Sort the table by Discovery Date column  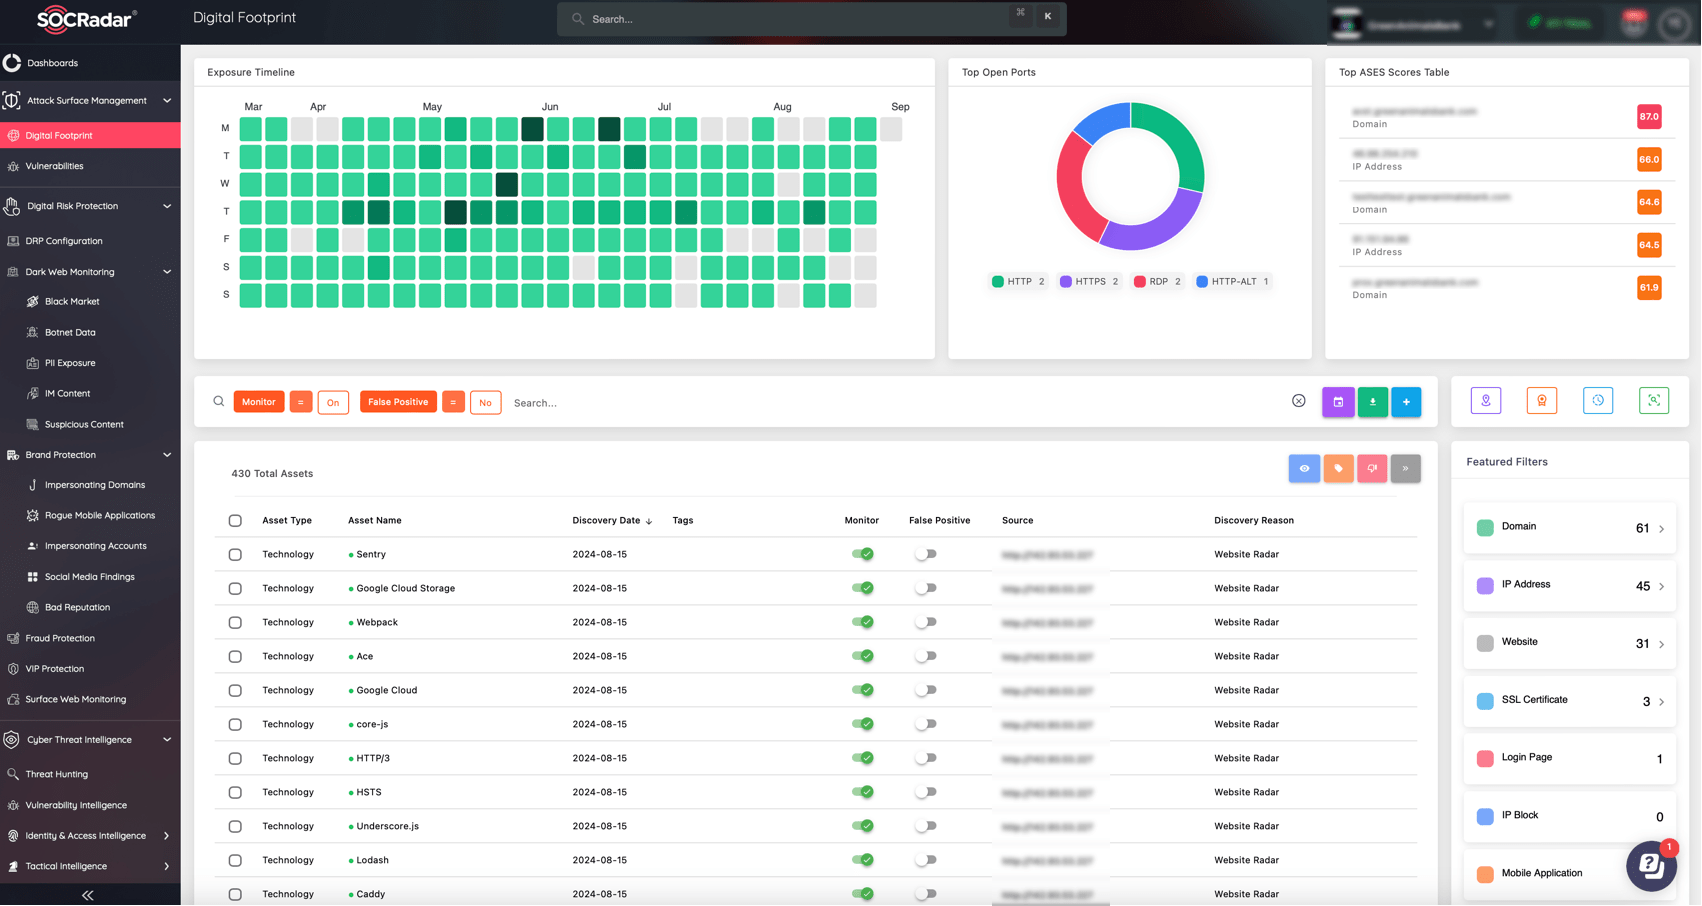611,520
